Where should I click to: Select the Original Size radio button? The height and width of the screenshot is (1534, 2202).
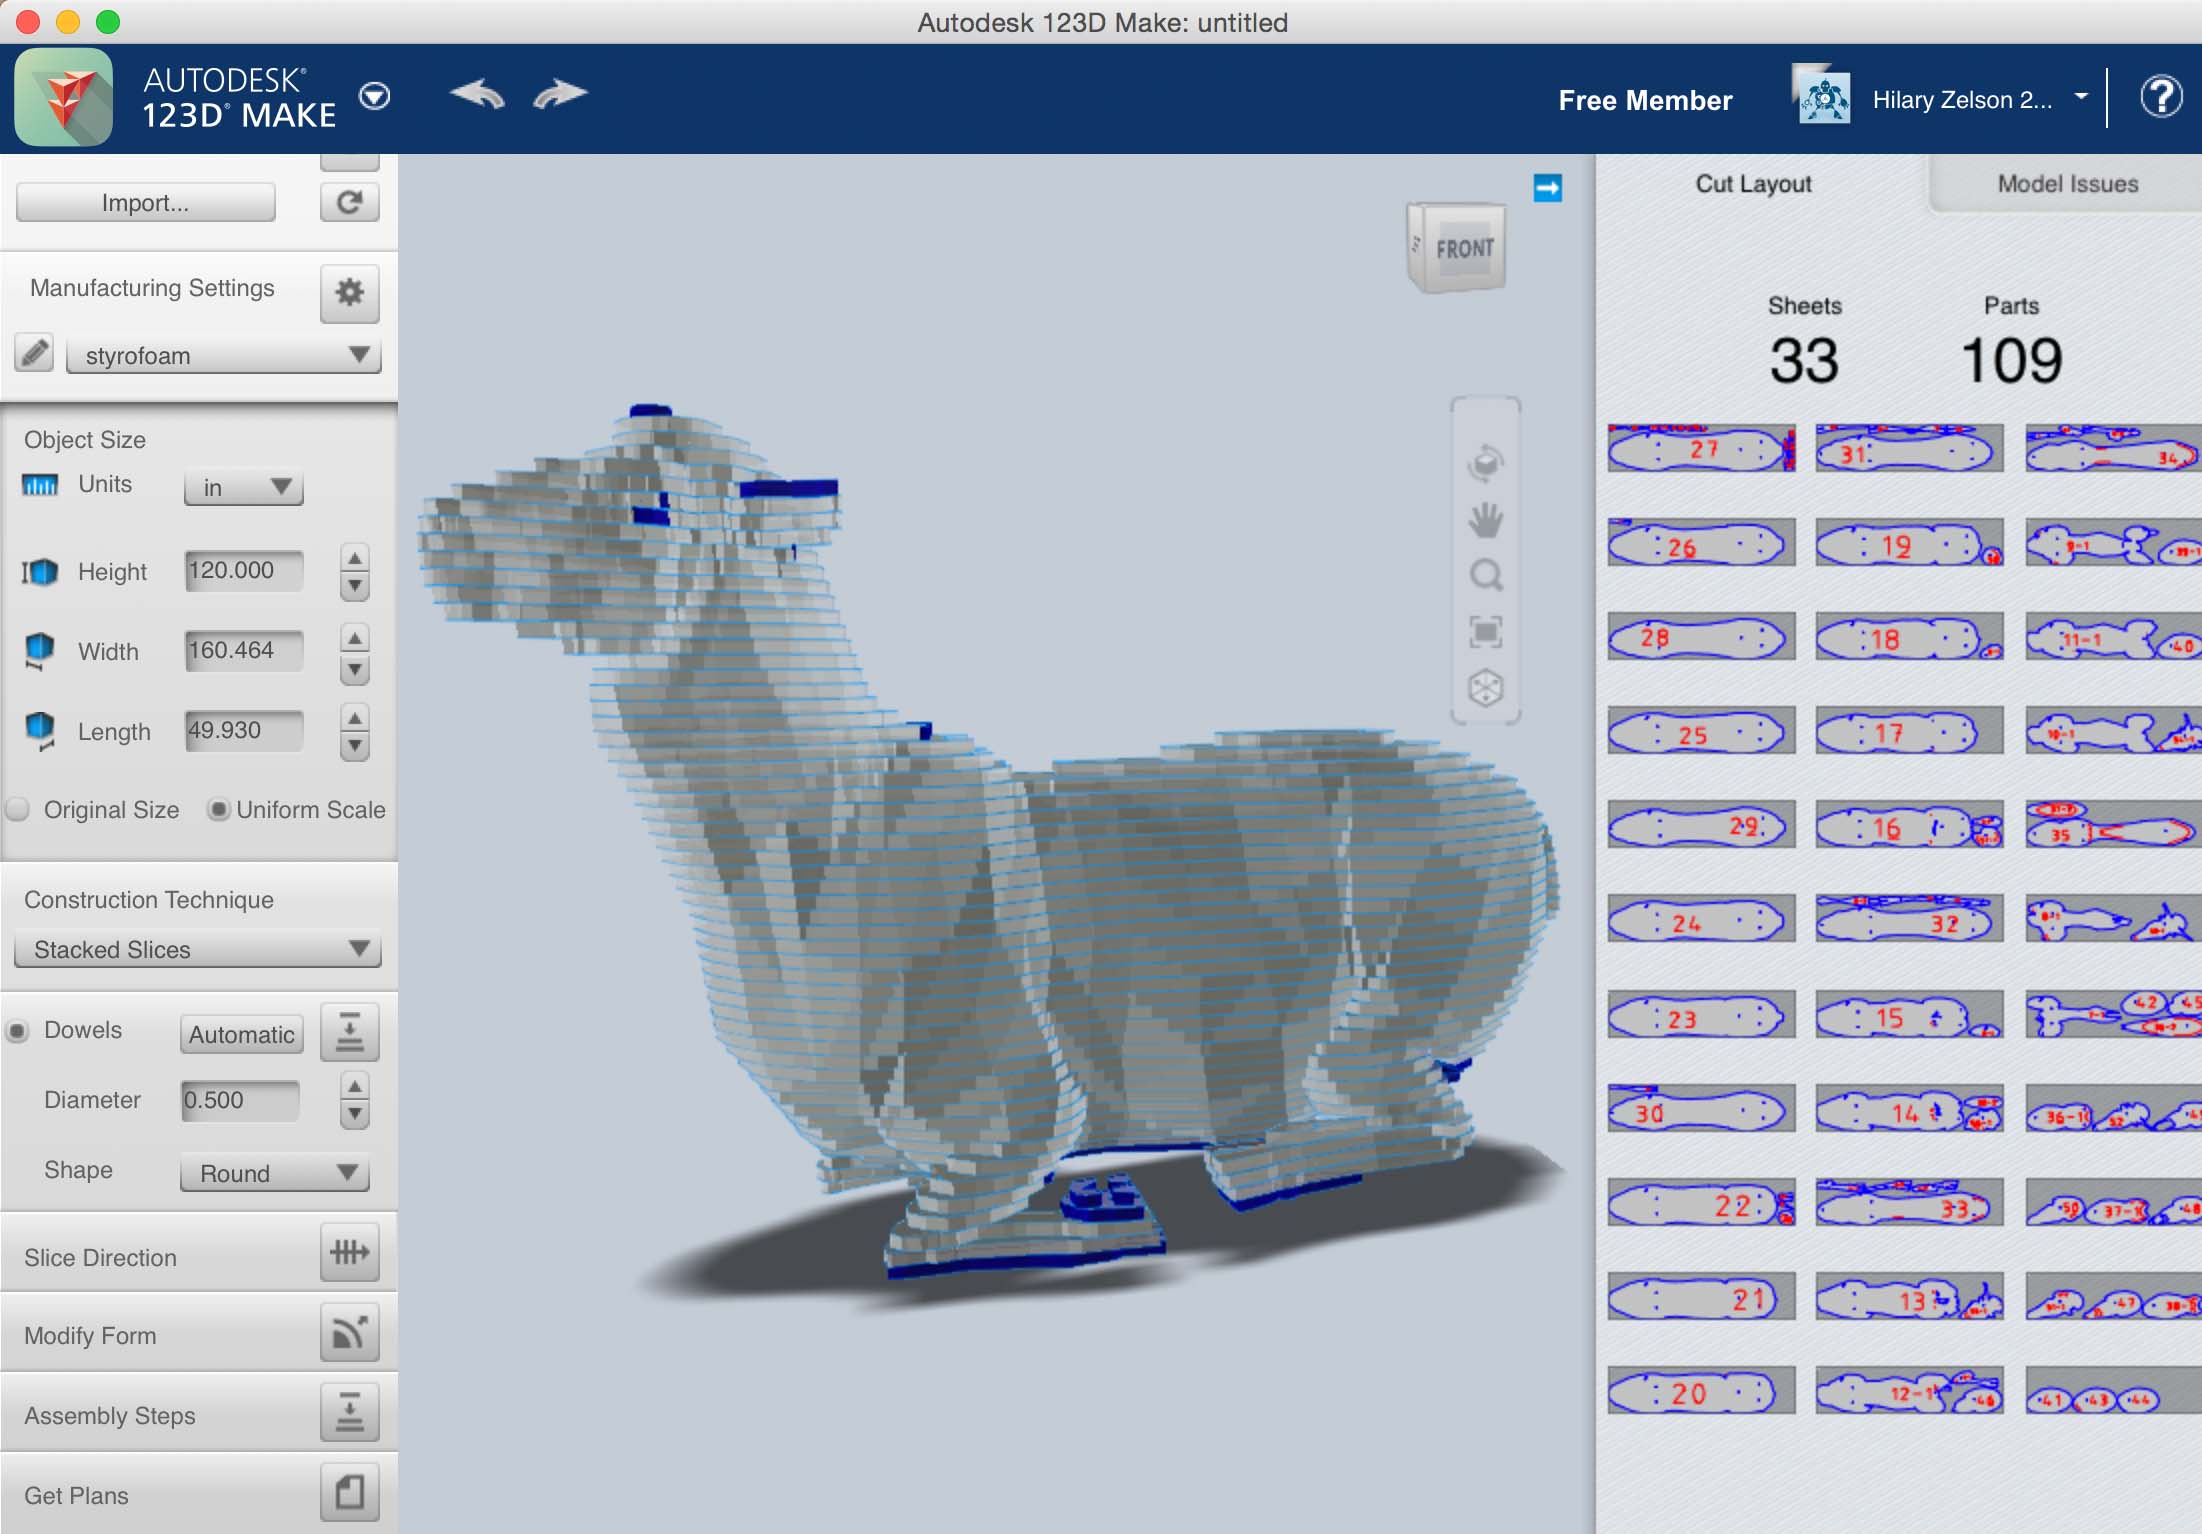pyautogui.click(x=18, y=809)
